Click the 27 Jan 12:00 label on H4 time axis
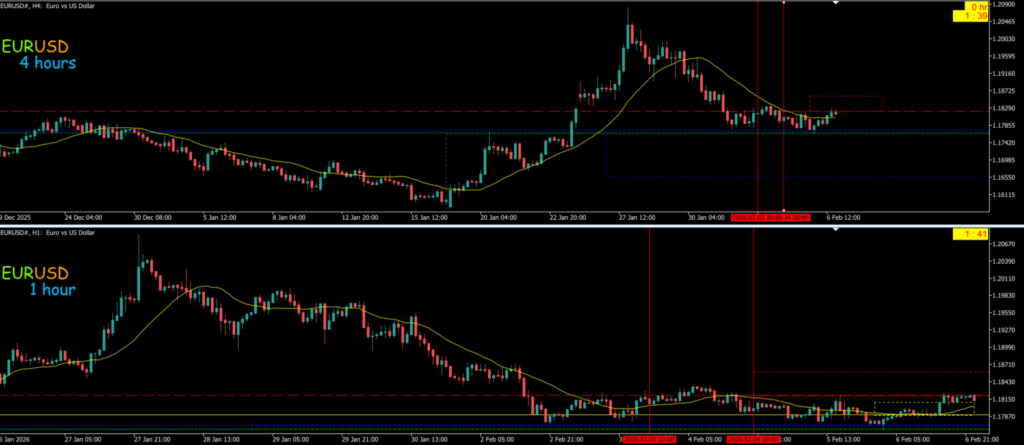The height and width of the screenshot is (445, 1024). coord(636,216)
